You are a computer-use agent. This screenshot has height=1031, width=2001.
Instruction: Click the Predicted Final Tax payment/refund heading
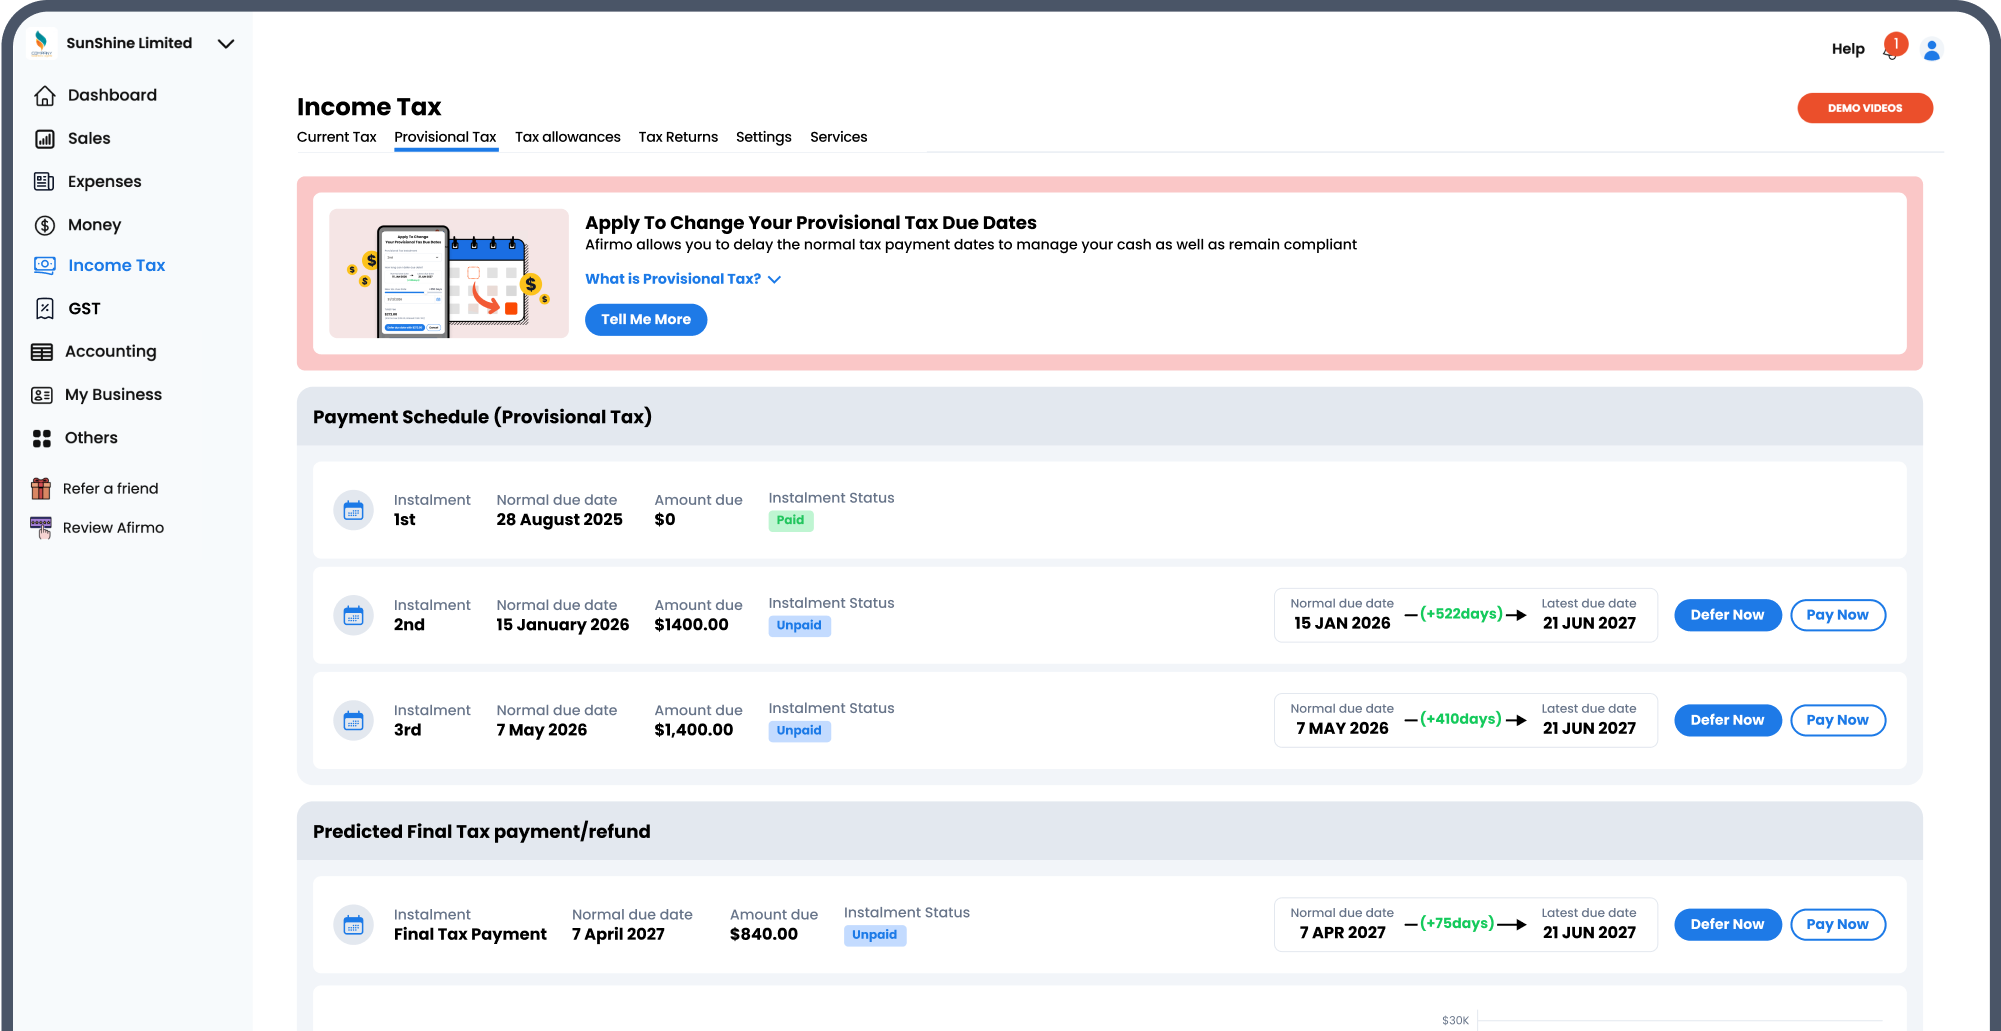coord(481,832)
